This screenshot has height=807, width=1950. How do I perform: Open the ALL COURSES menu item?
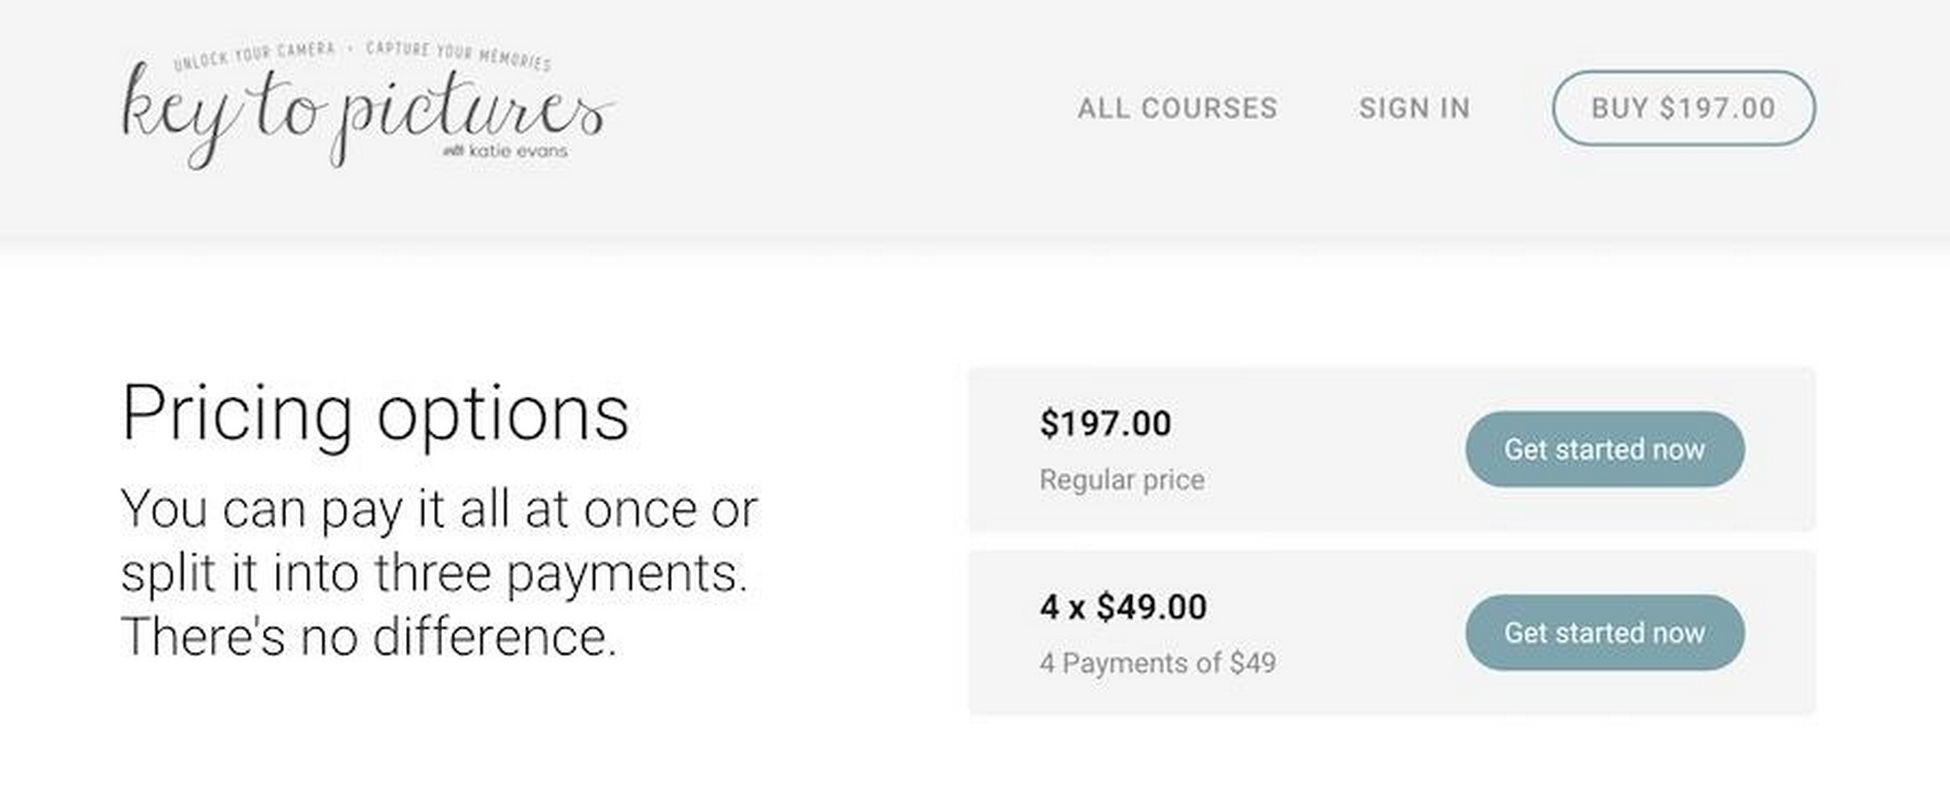pyautogui.click(x=1177, y=108)
